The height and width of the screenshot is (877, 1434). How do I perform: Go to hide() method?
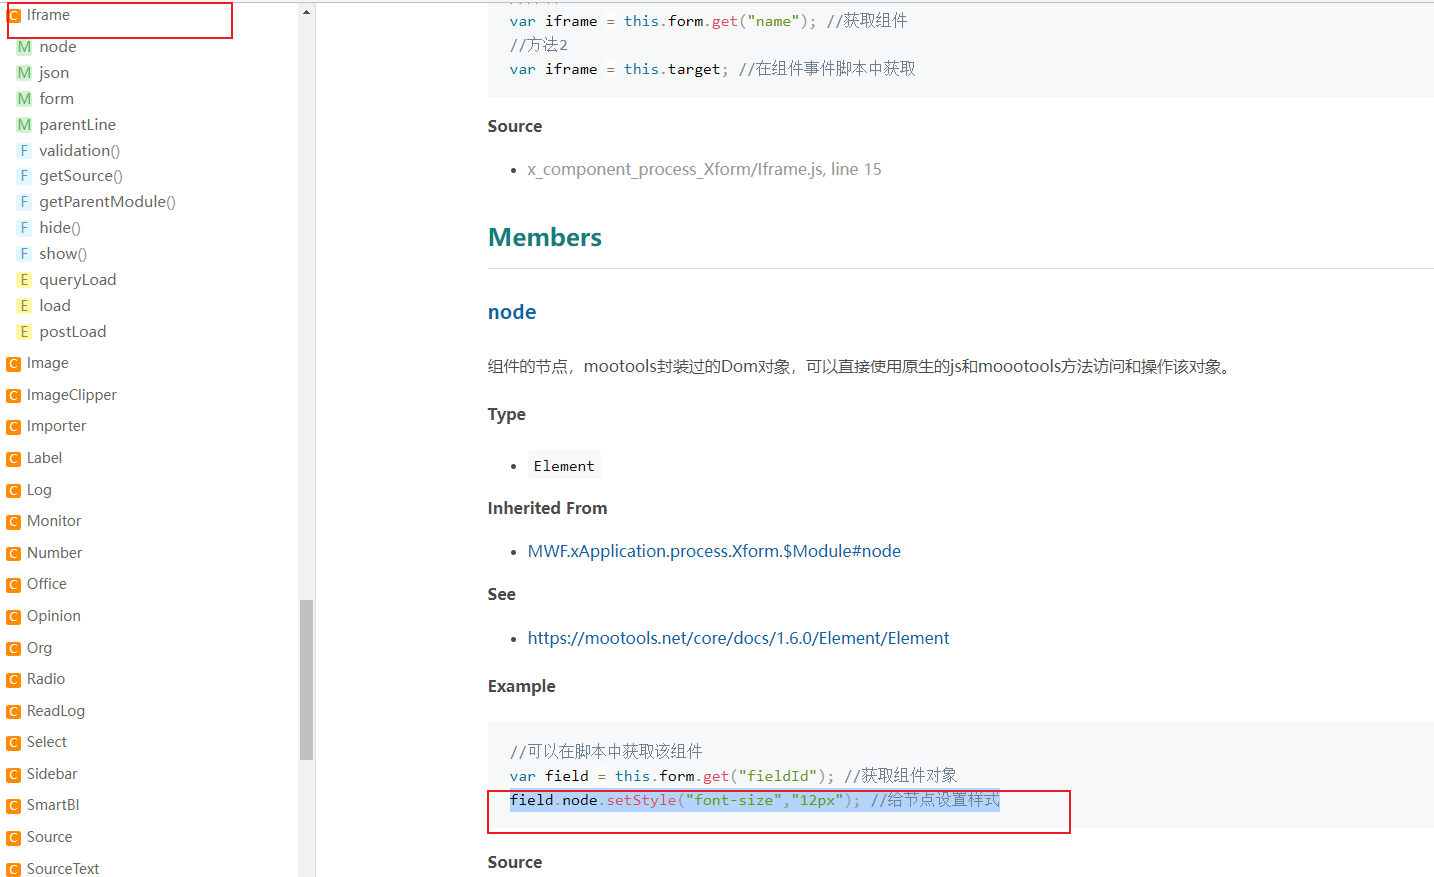(60, 228)
